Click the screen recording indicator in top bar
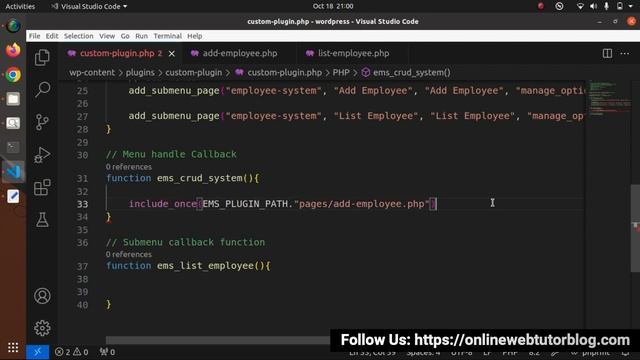This screenshot has width=640, height=360. (541, 6)
